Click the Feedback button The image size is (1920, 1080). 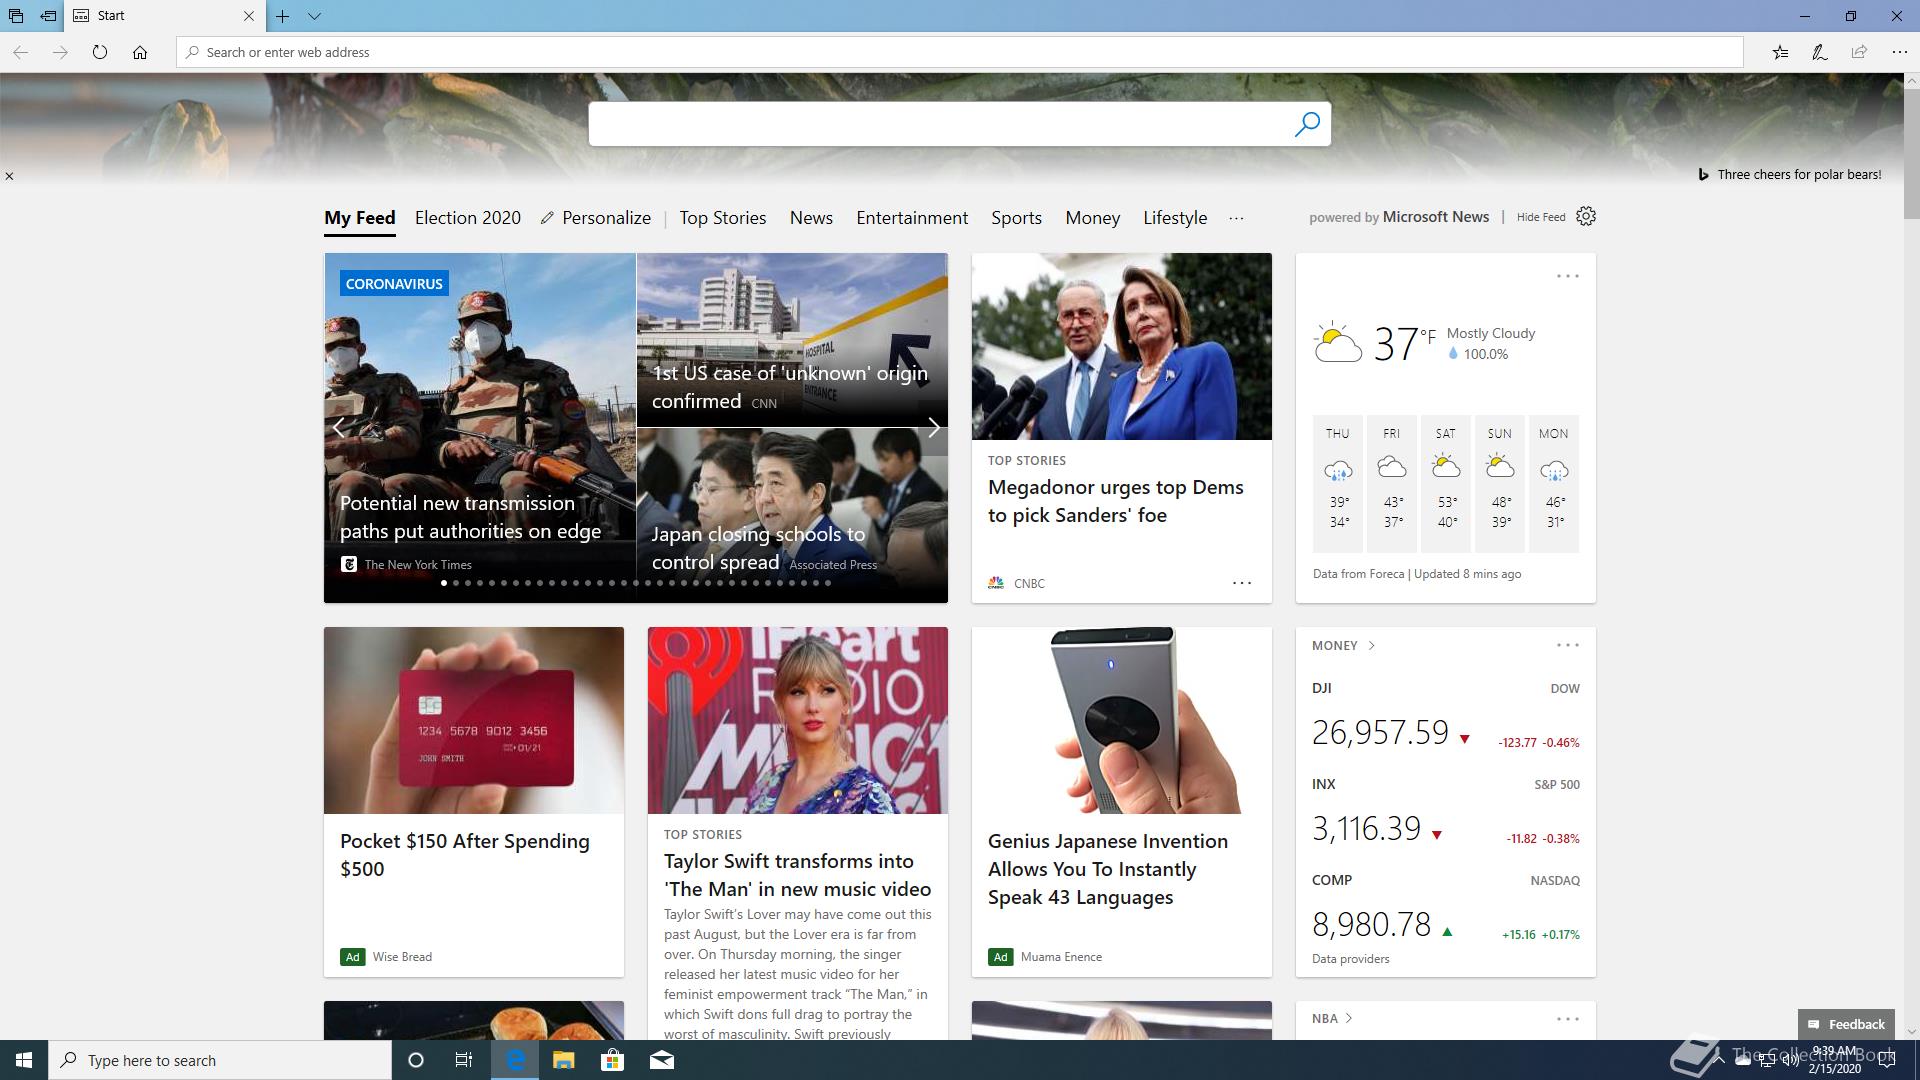[1846, 1024]
